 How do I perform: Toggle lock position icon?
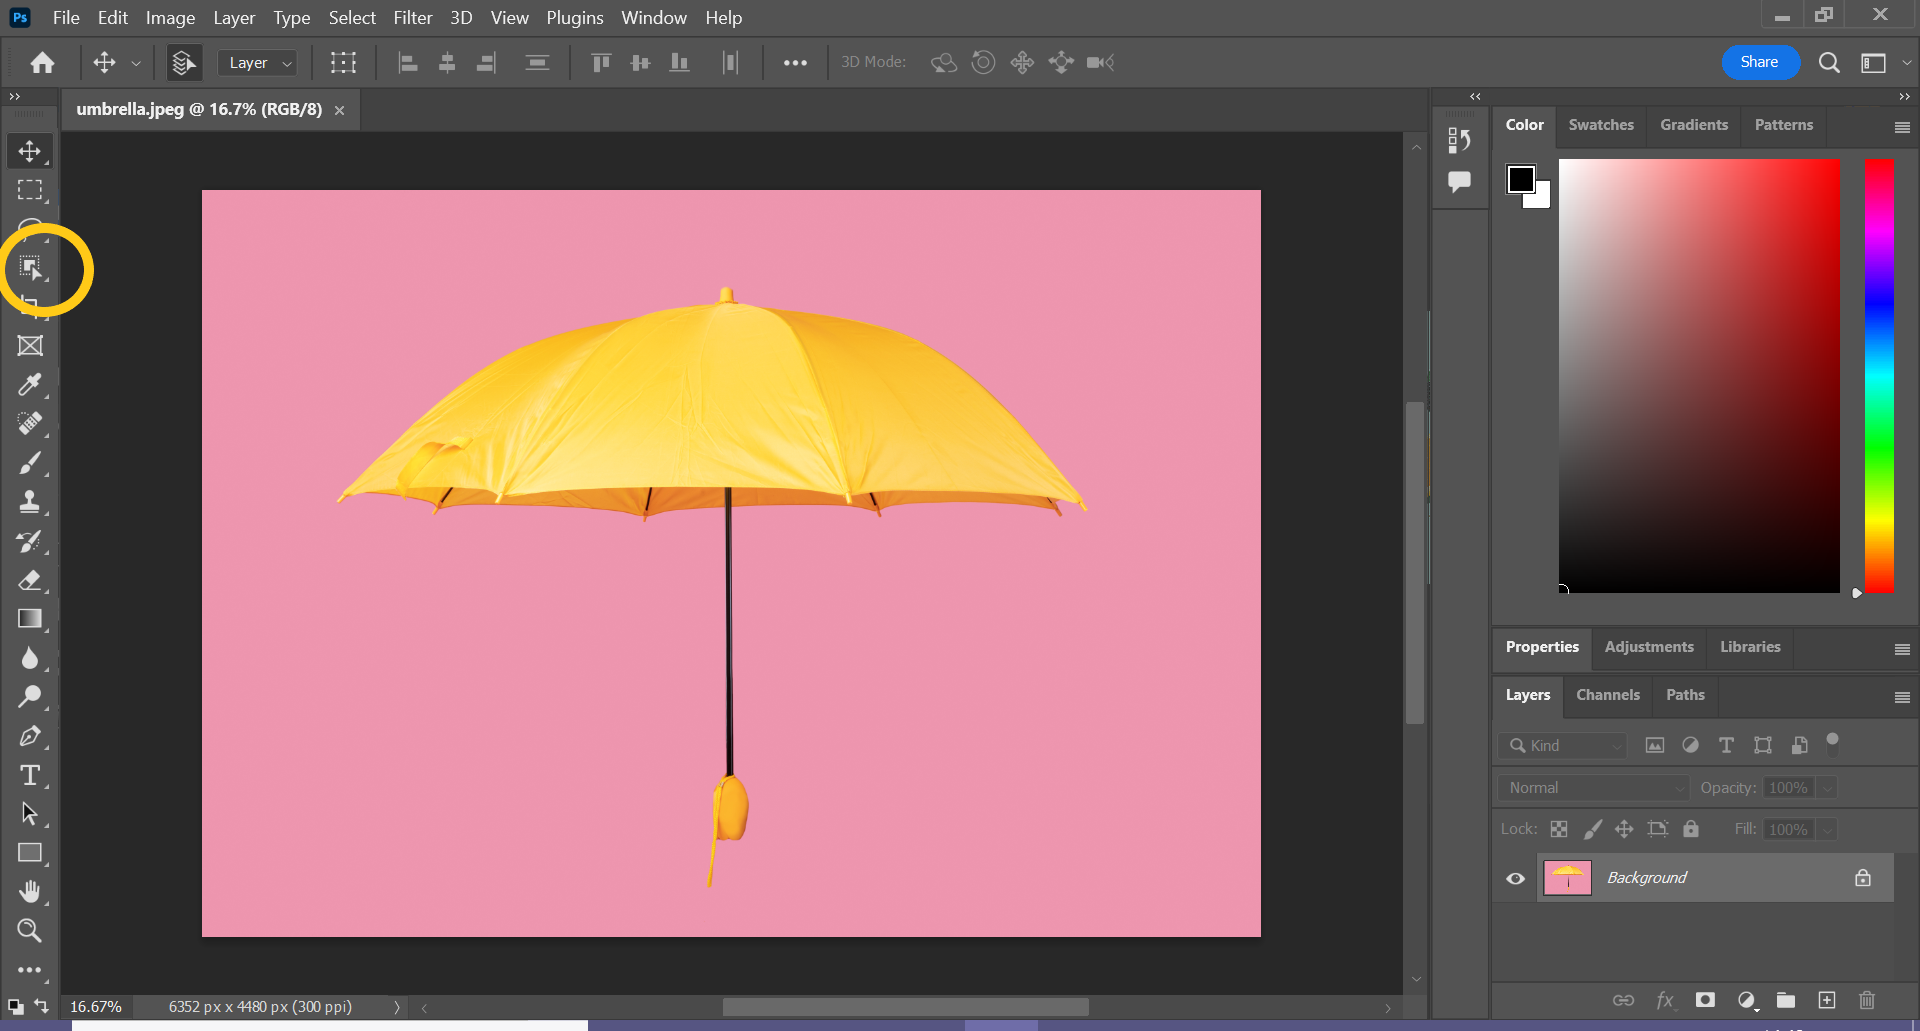point(1624,829)
